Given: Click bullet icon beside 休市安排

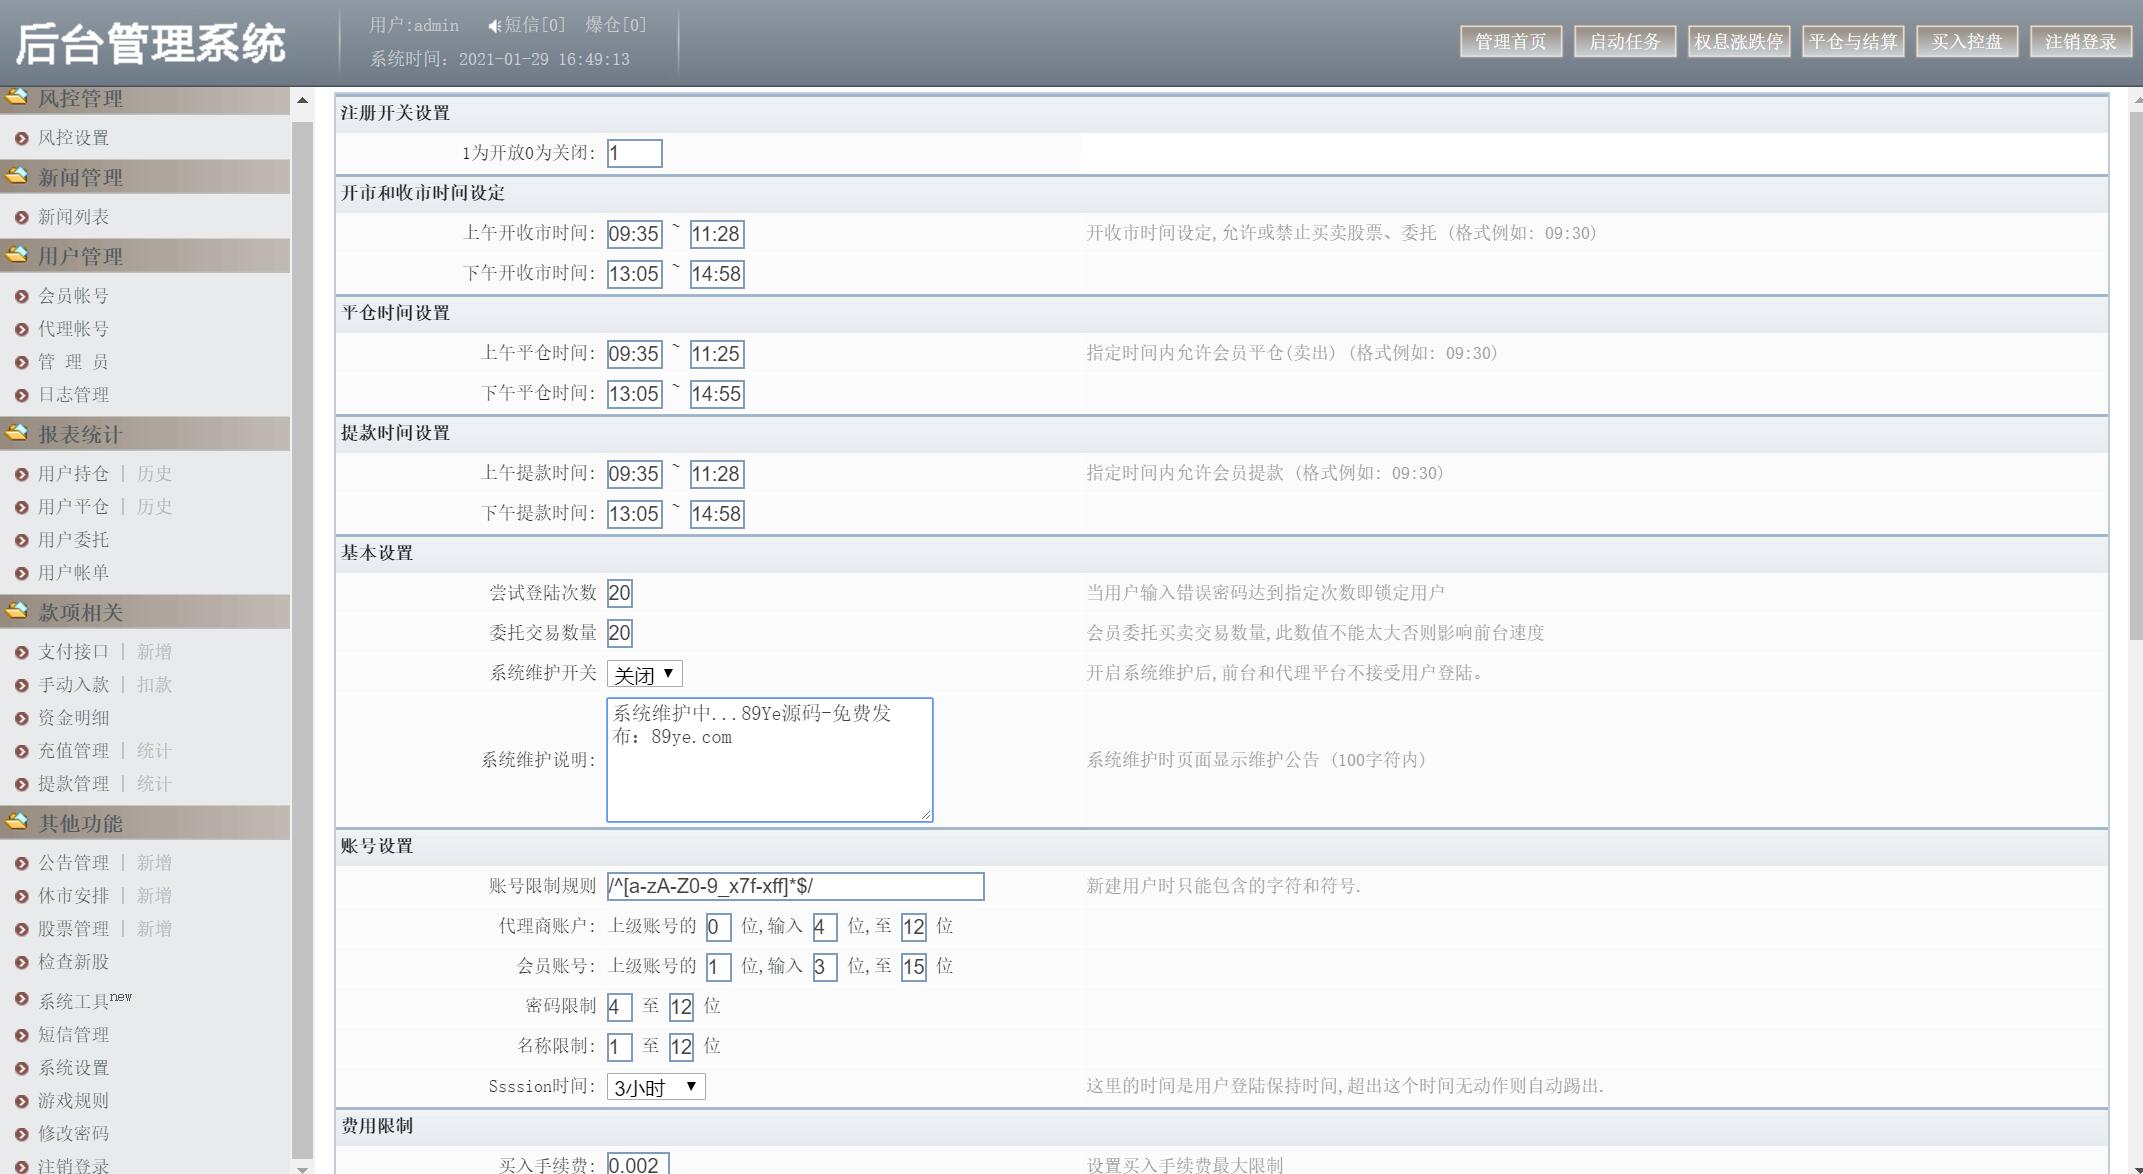Looking at the screenshot, I should tap(22, 896).
